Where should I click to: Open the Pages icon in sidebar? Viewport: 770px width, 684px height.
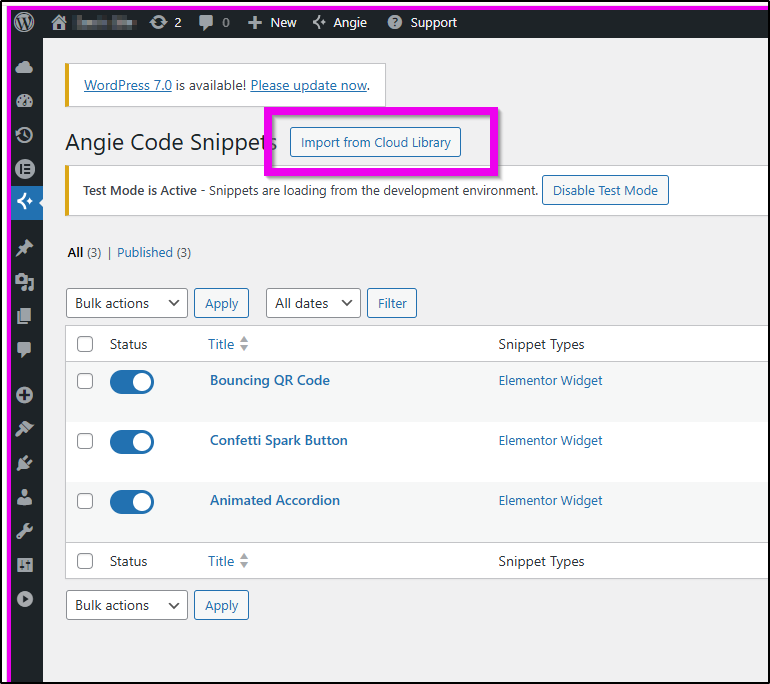click(x=24, y=316)
